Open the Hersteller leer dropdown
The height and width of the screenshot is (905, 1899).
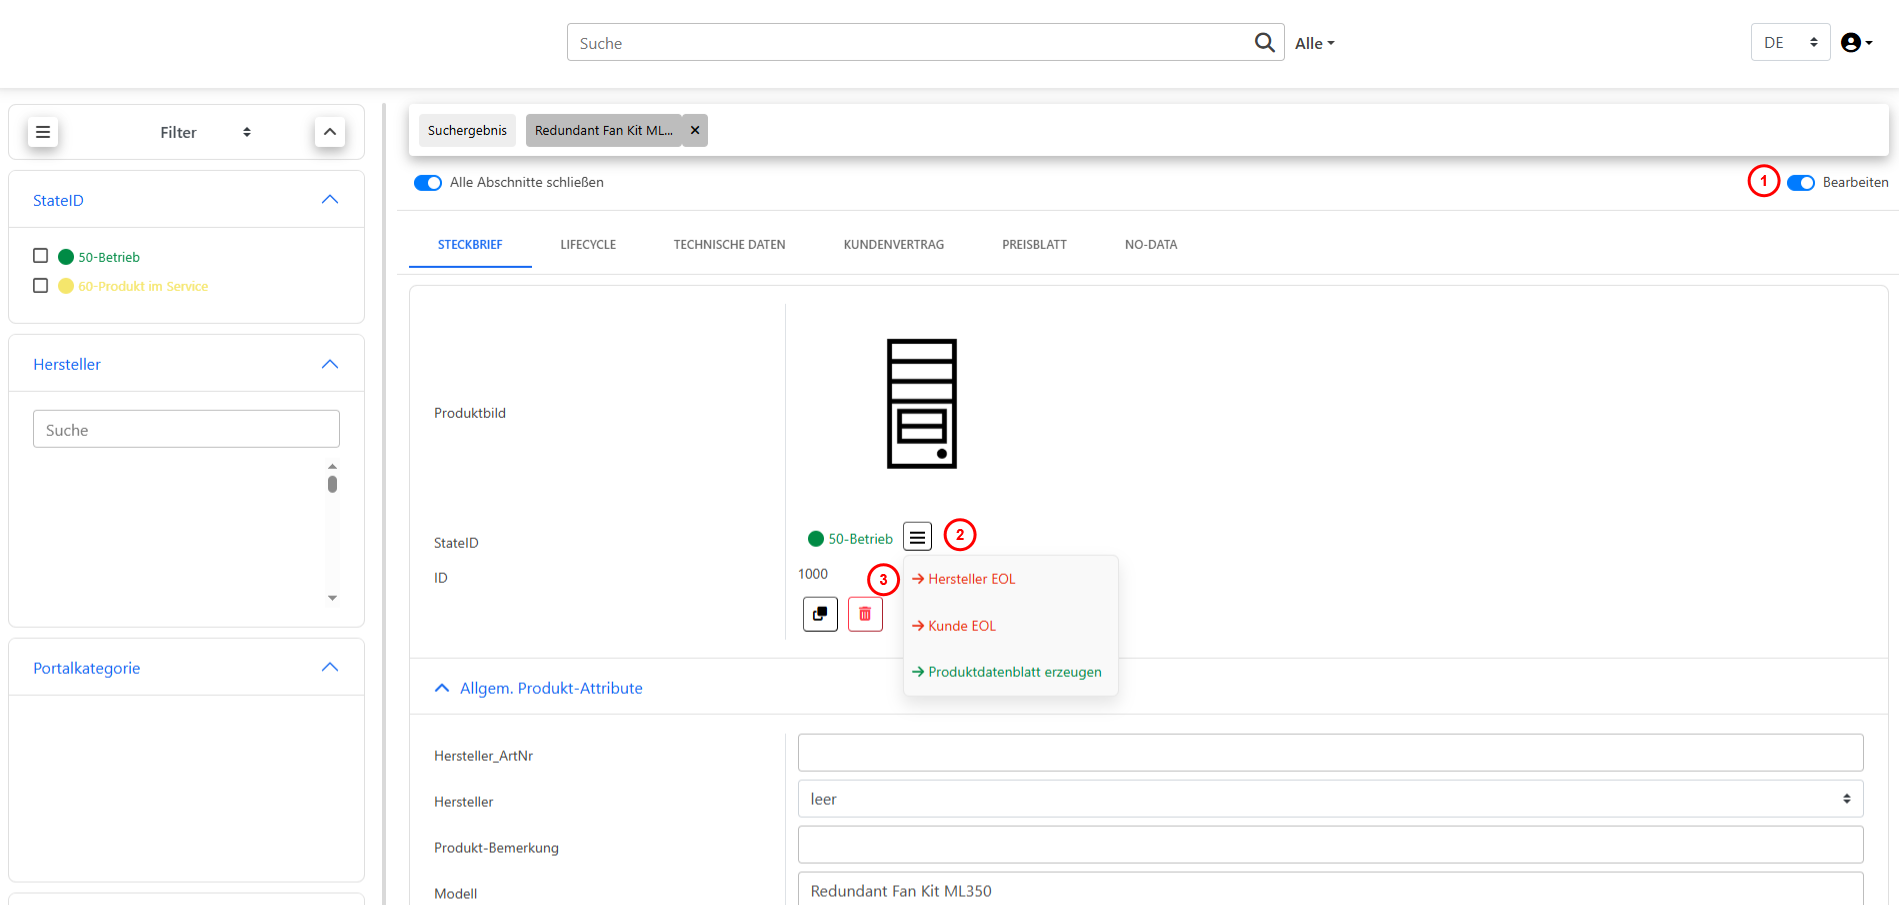(1330, 799)
